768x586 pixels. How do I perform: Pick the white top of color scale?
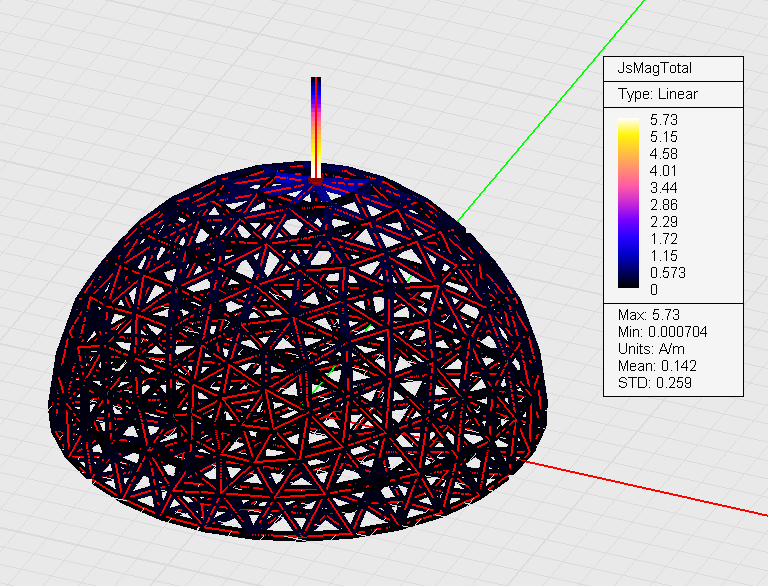click(x=630, y=122)
